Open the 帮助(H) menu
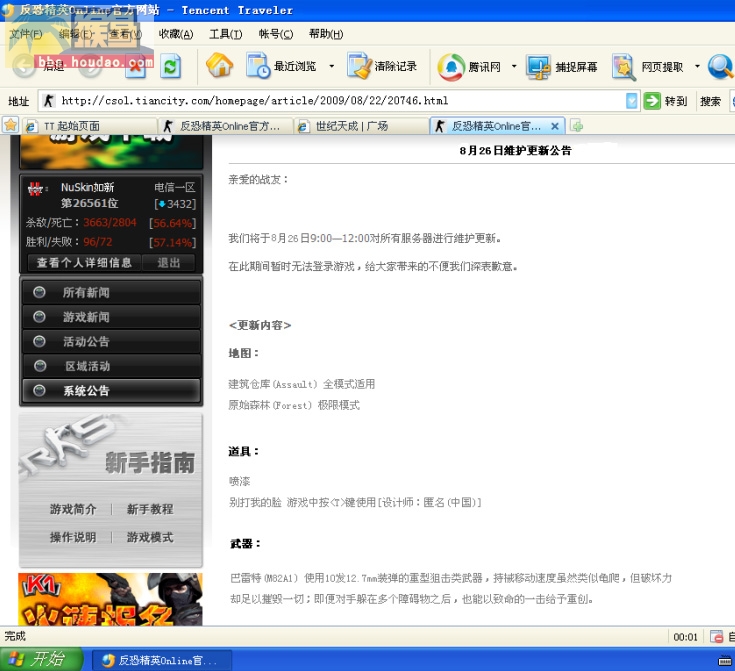Image resolution: width=735 pixels, height=671 pixels. click(x=326, y=34)
